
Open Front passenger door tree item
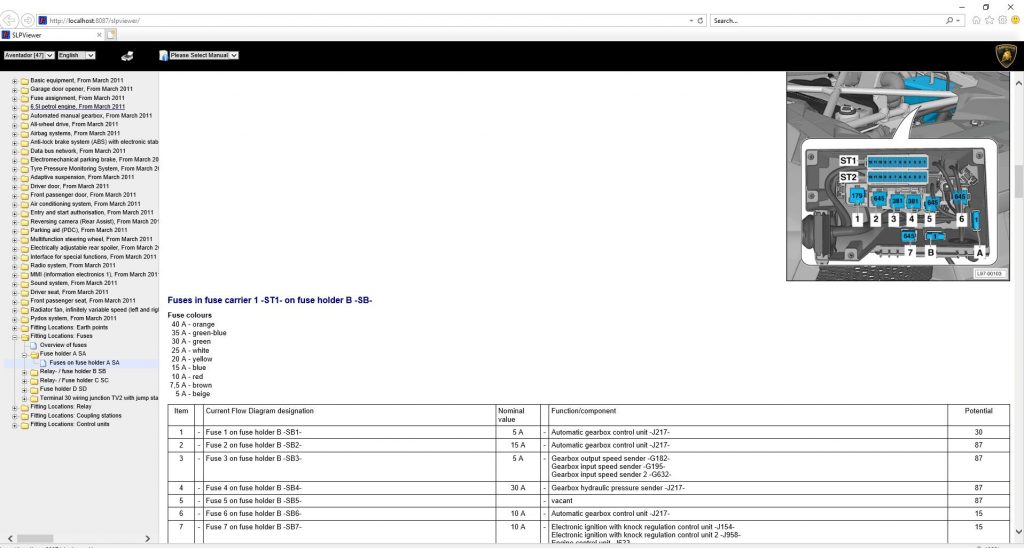[83, 195]
